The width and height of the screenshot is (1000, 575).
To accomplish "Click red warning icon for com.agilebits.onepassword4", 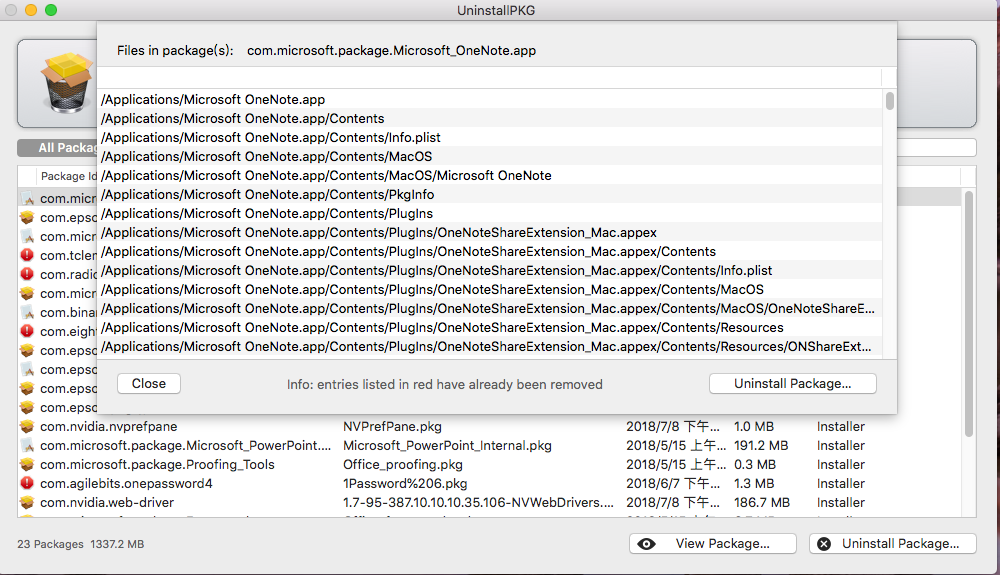I will coord(27,483).
